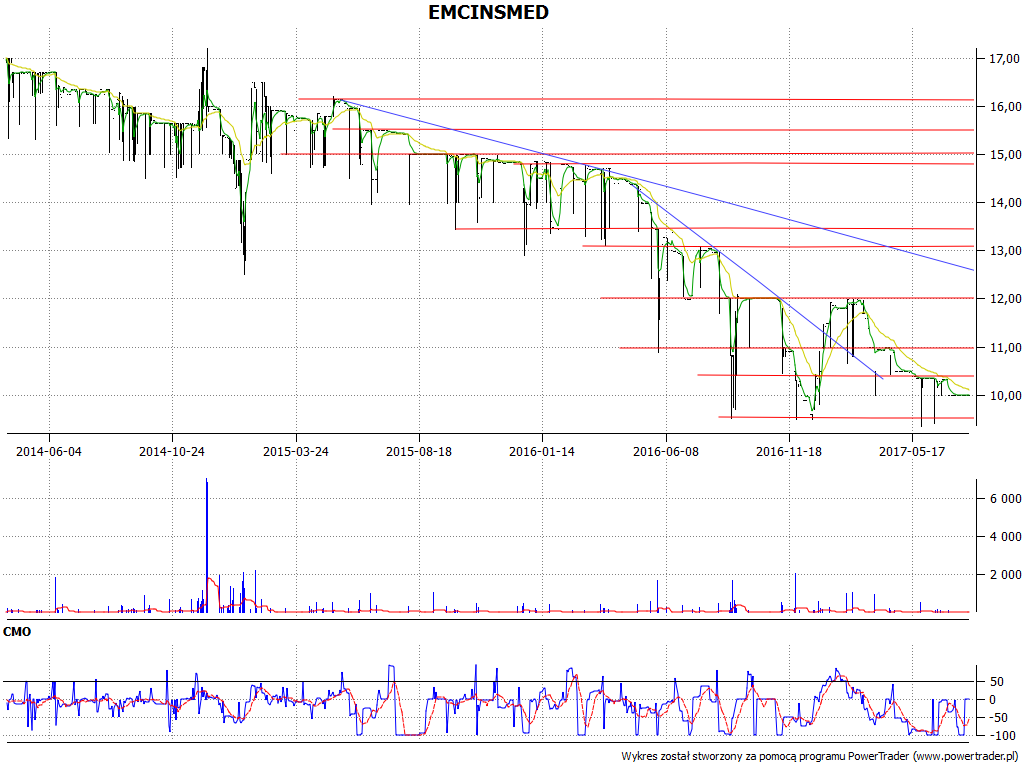1024x768 pixels.
Task: Click the 6 000 volume axis label
Action: [x=1005, y=499]
